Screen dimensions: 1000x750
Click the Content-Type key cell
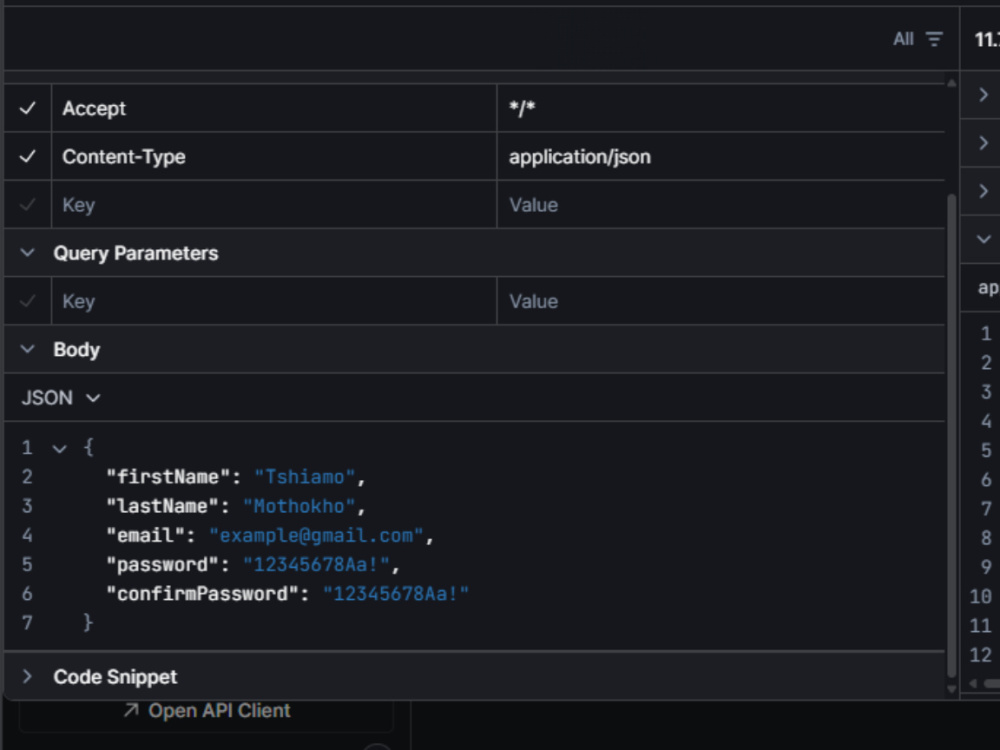pyautogui.click(x=274, y=156)
